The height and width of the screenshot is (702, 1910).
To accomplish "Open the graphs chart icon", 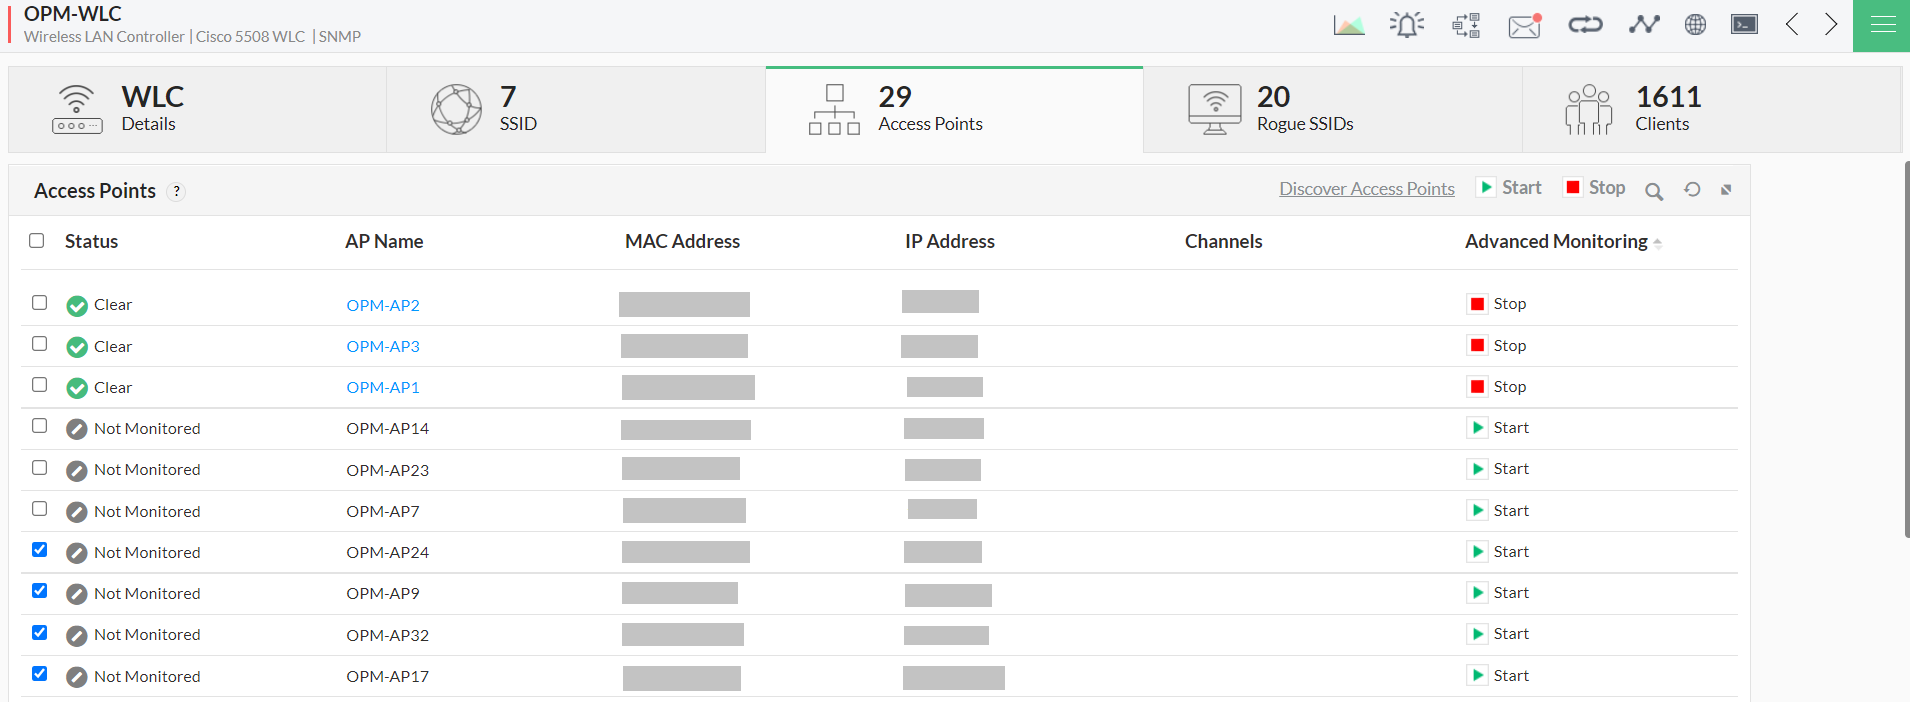I will point(1348,25).
